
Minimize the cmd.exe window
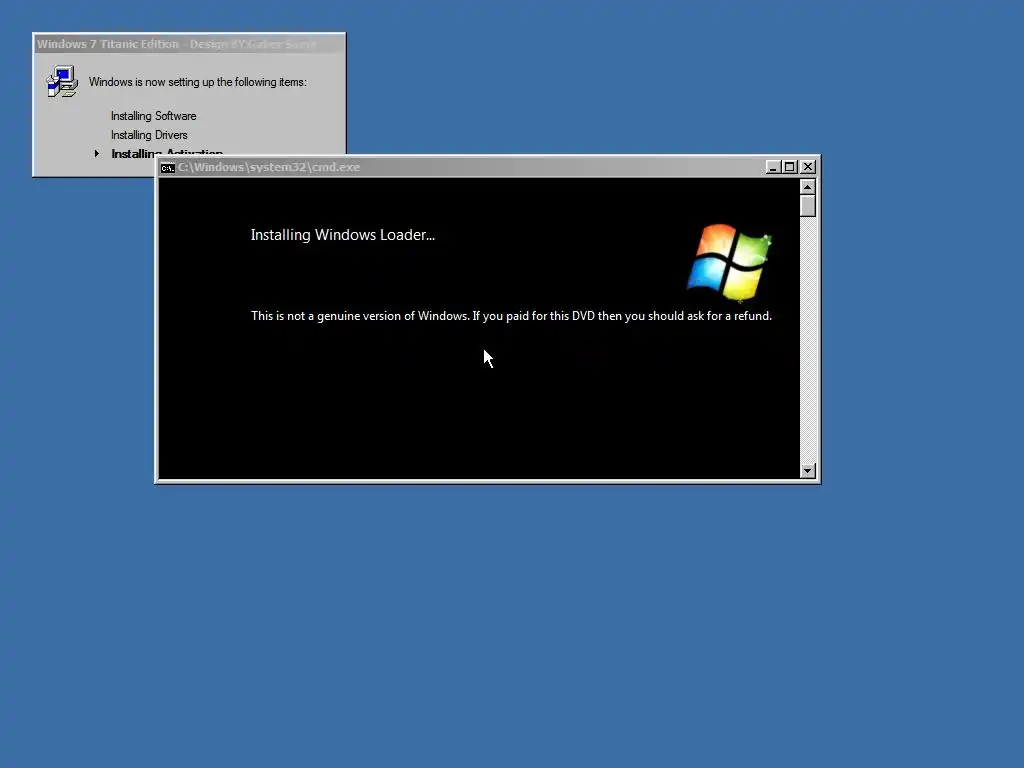773,167
